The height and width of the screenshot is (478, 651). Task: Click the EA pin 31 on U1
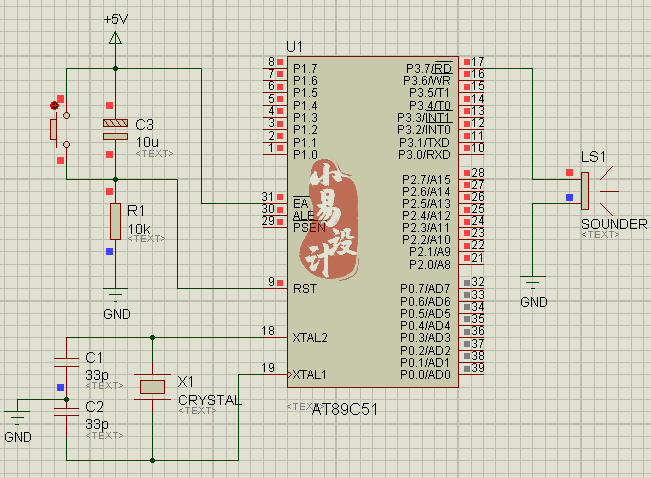pyautogui.click(x=275, y=203)
